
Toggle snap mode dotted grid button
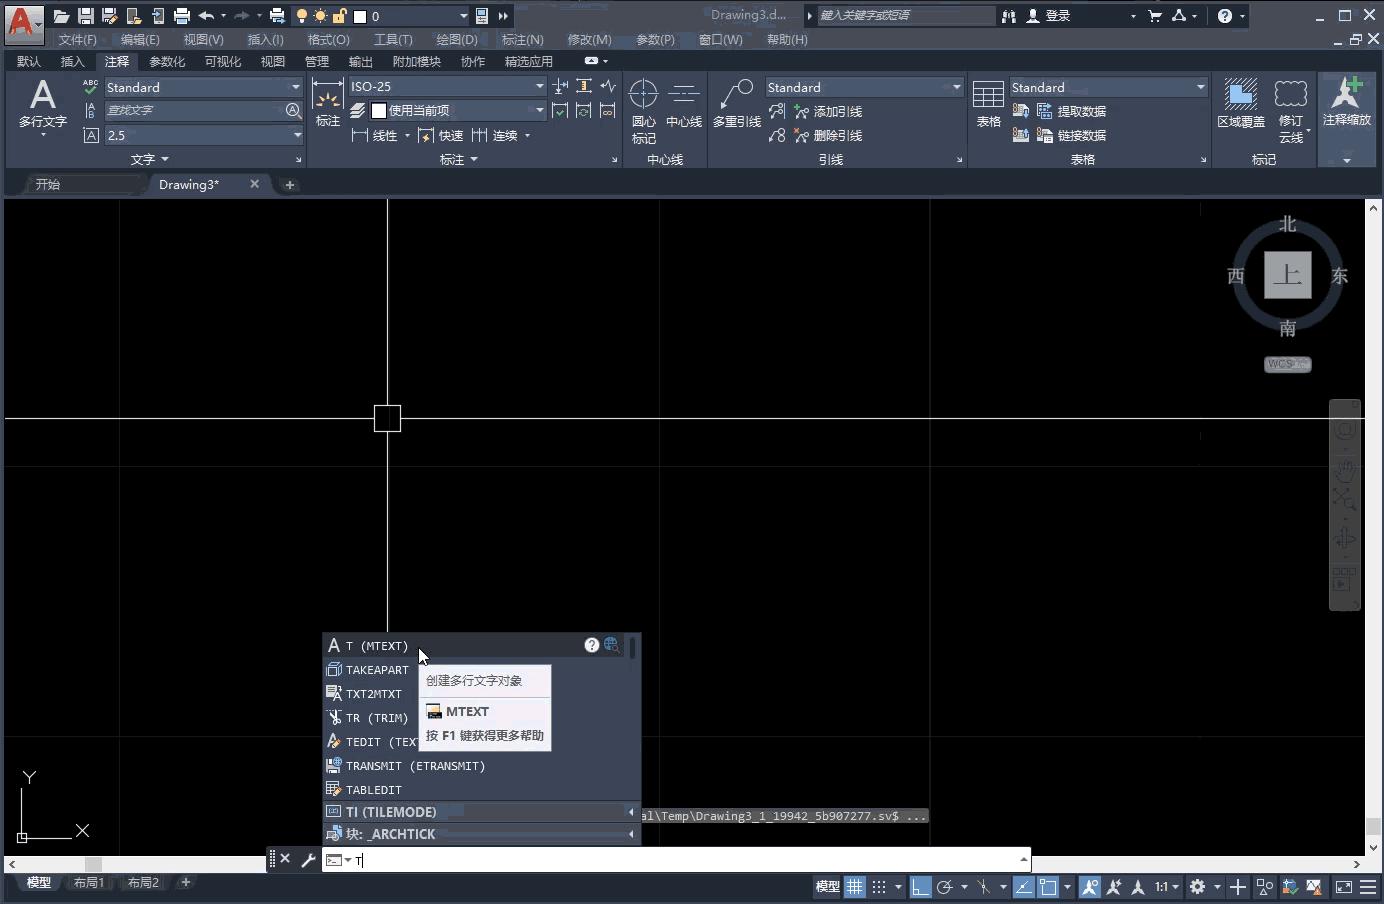(x=879, y=887)
